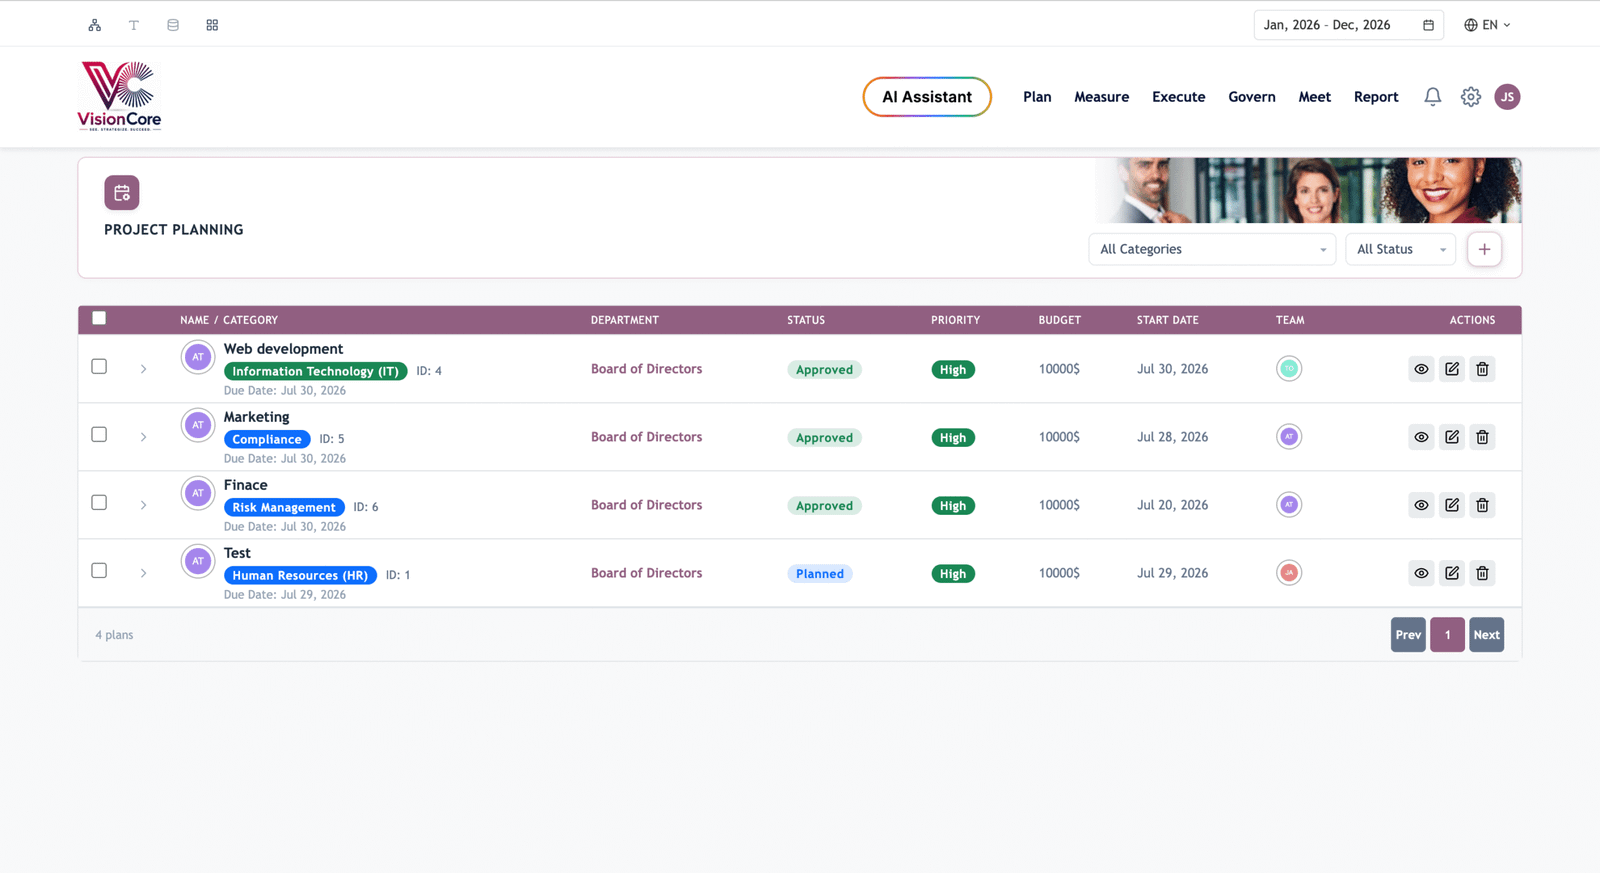Delete the Web development project
This screenshot has width=1600, height=873.
1483,369
